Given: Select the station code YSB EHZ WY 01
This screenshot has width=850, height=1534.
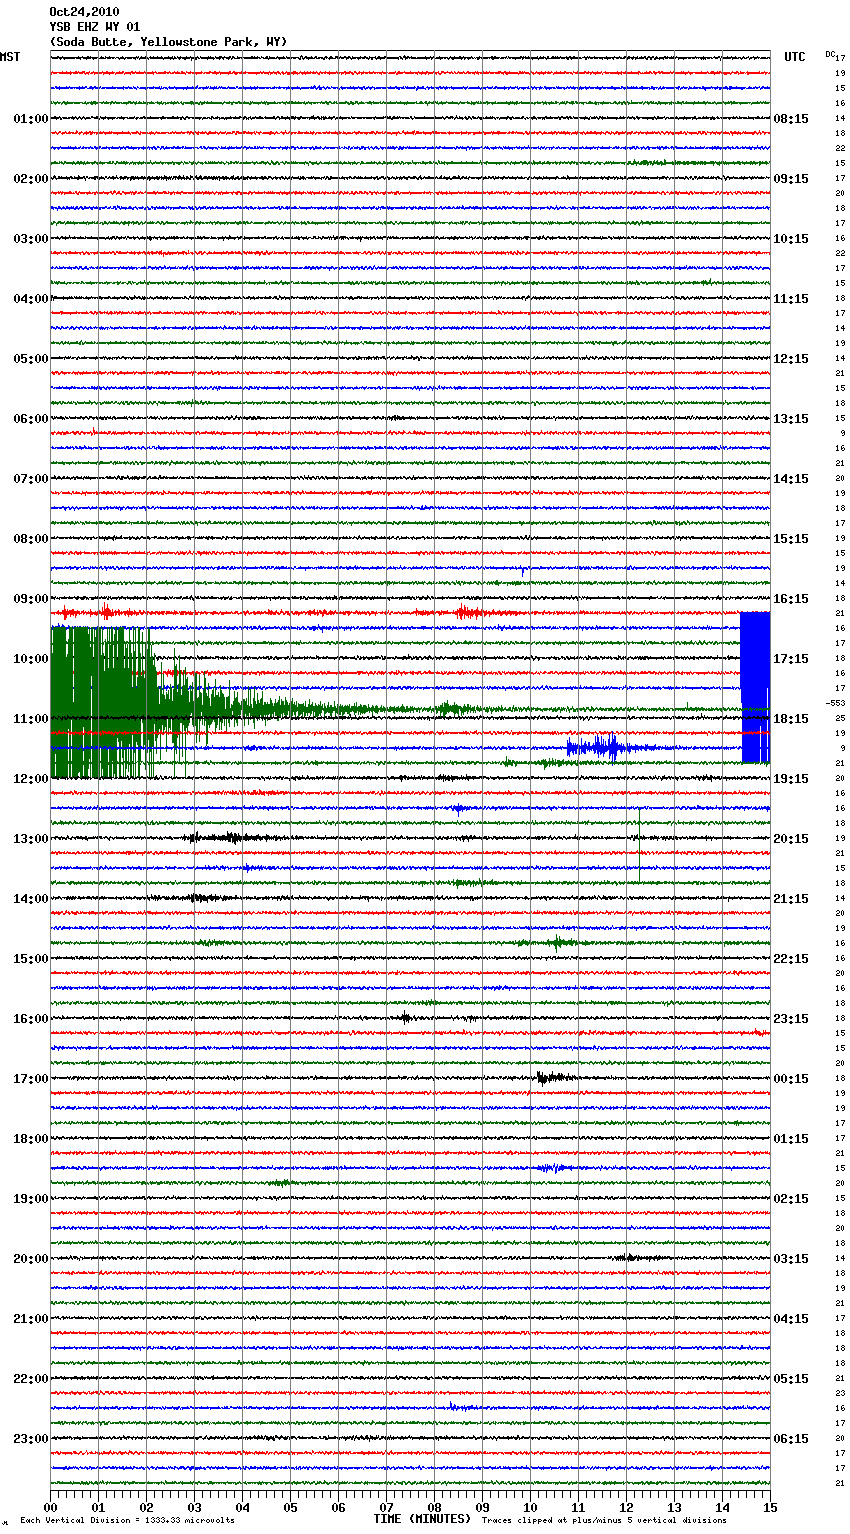Looking at the screenshot, I should point(95,27).
